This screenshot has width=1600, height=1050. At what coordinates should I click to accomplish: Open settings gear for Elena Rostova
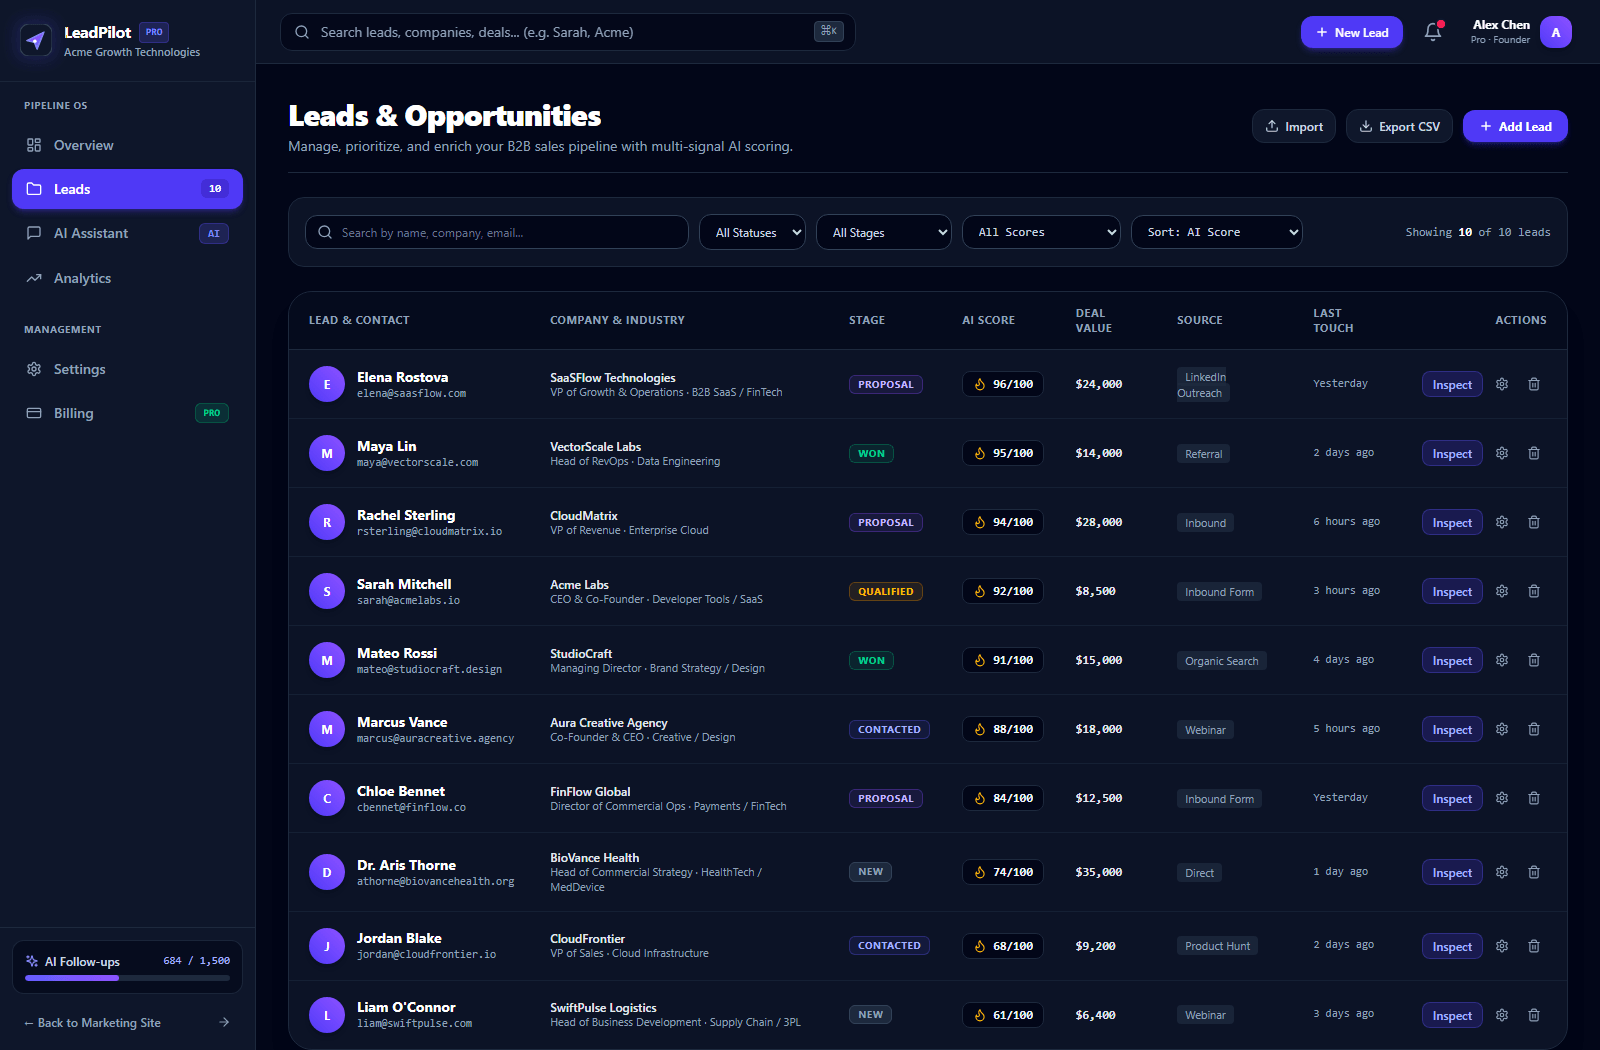point(1502,384)
